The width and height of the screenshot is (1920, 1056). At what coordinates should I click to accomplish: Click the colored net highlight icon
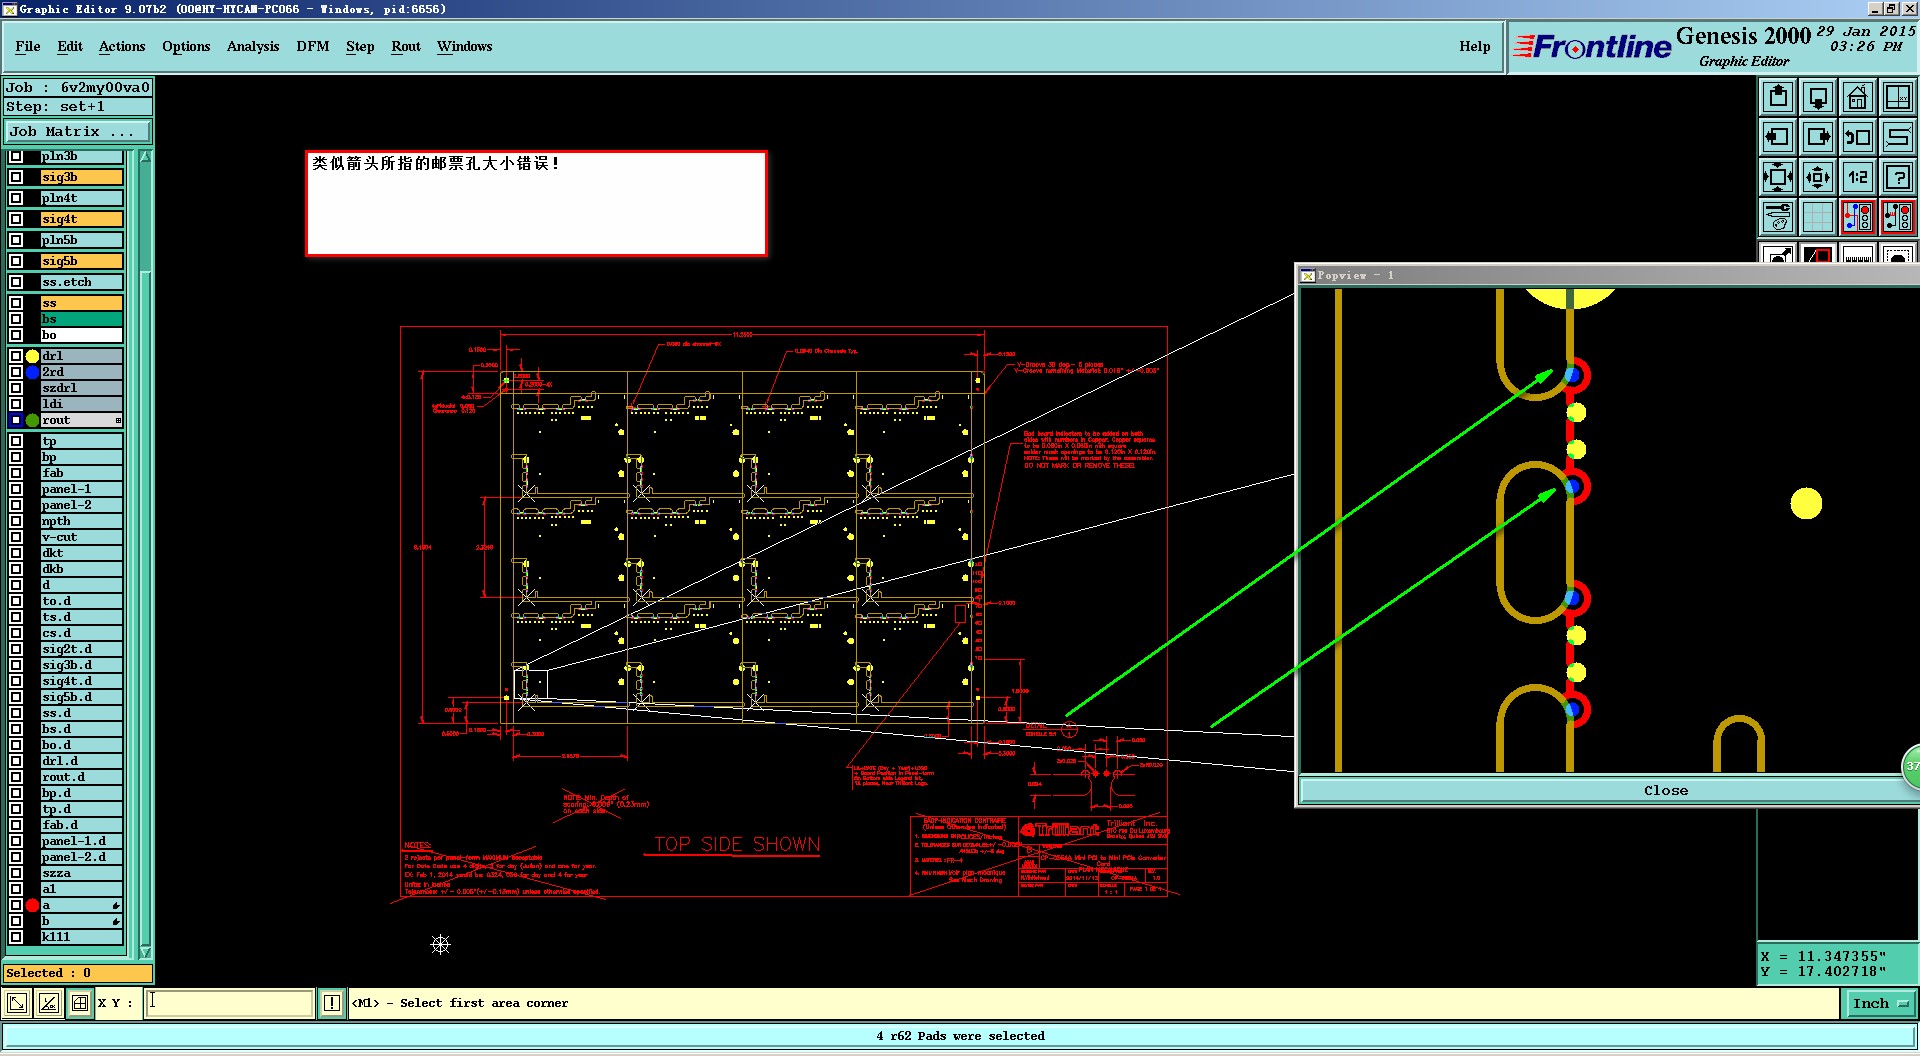pyautogui.click(x=1858, y=216)
